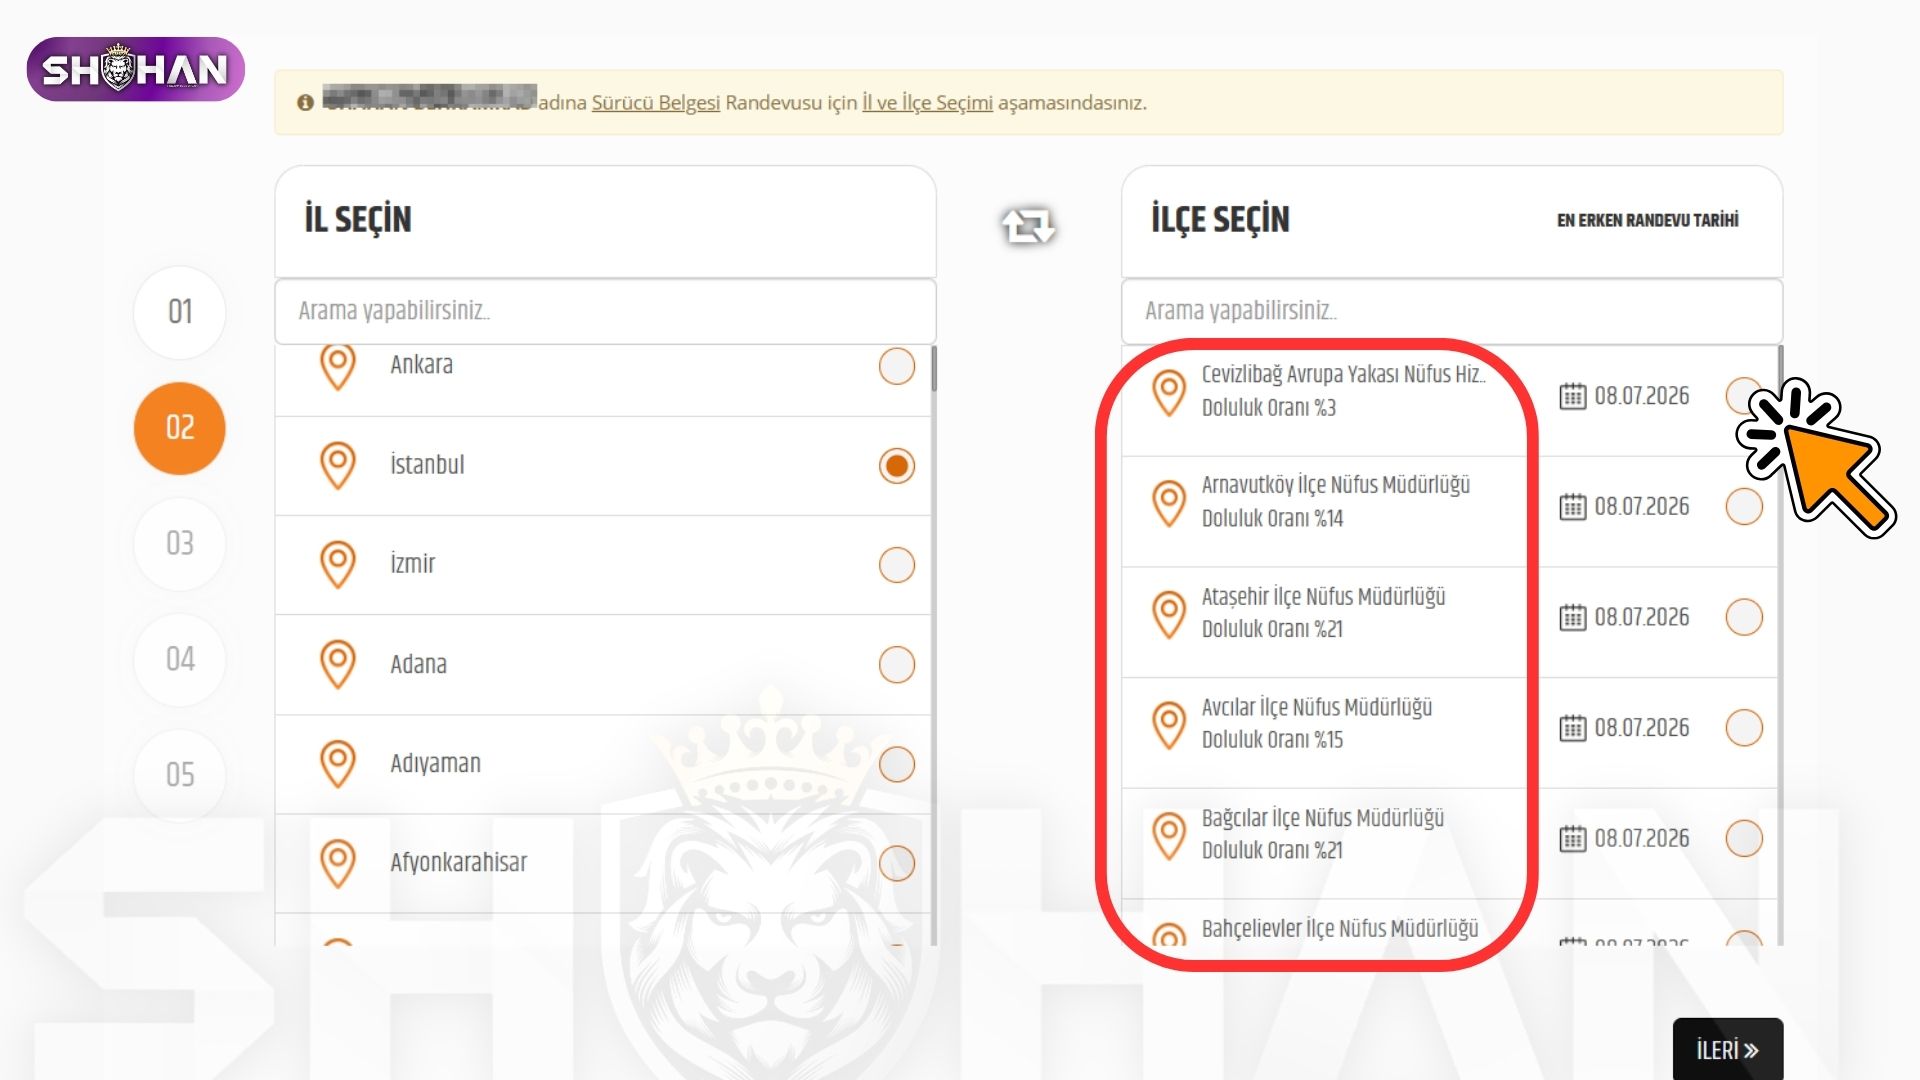Open the Sürücü Belgesi link

(x=656, y=103)
